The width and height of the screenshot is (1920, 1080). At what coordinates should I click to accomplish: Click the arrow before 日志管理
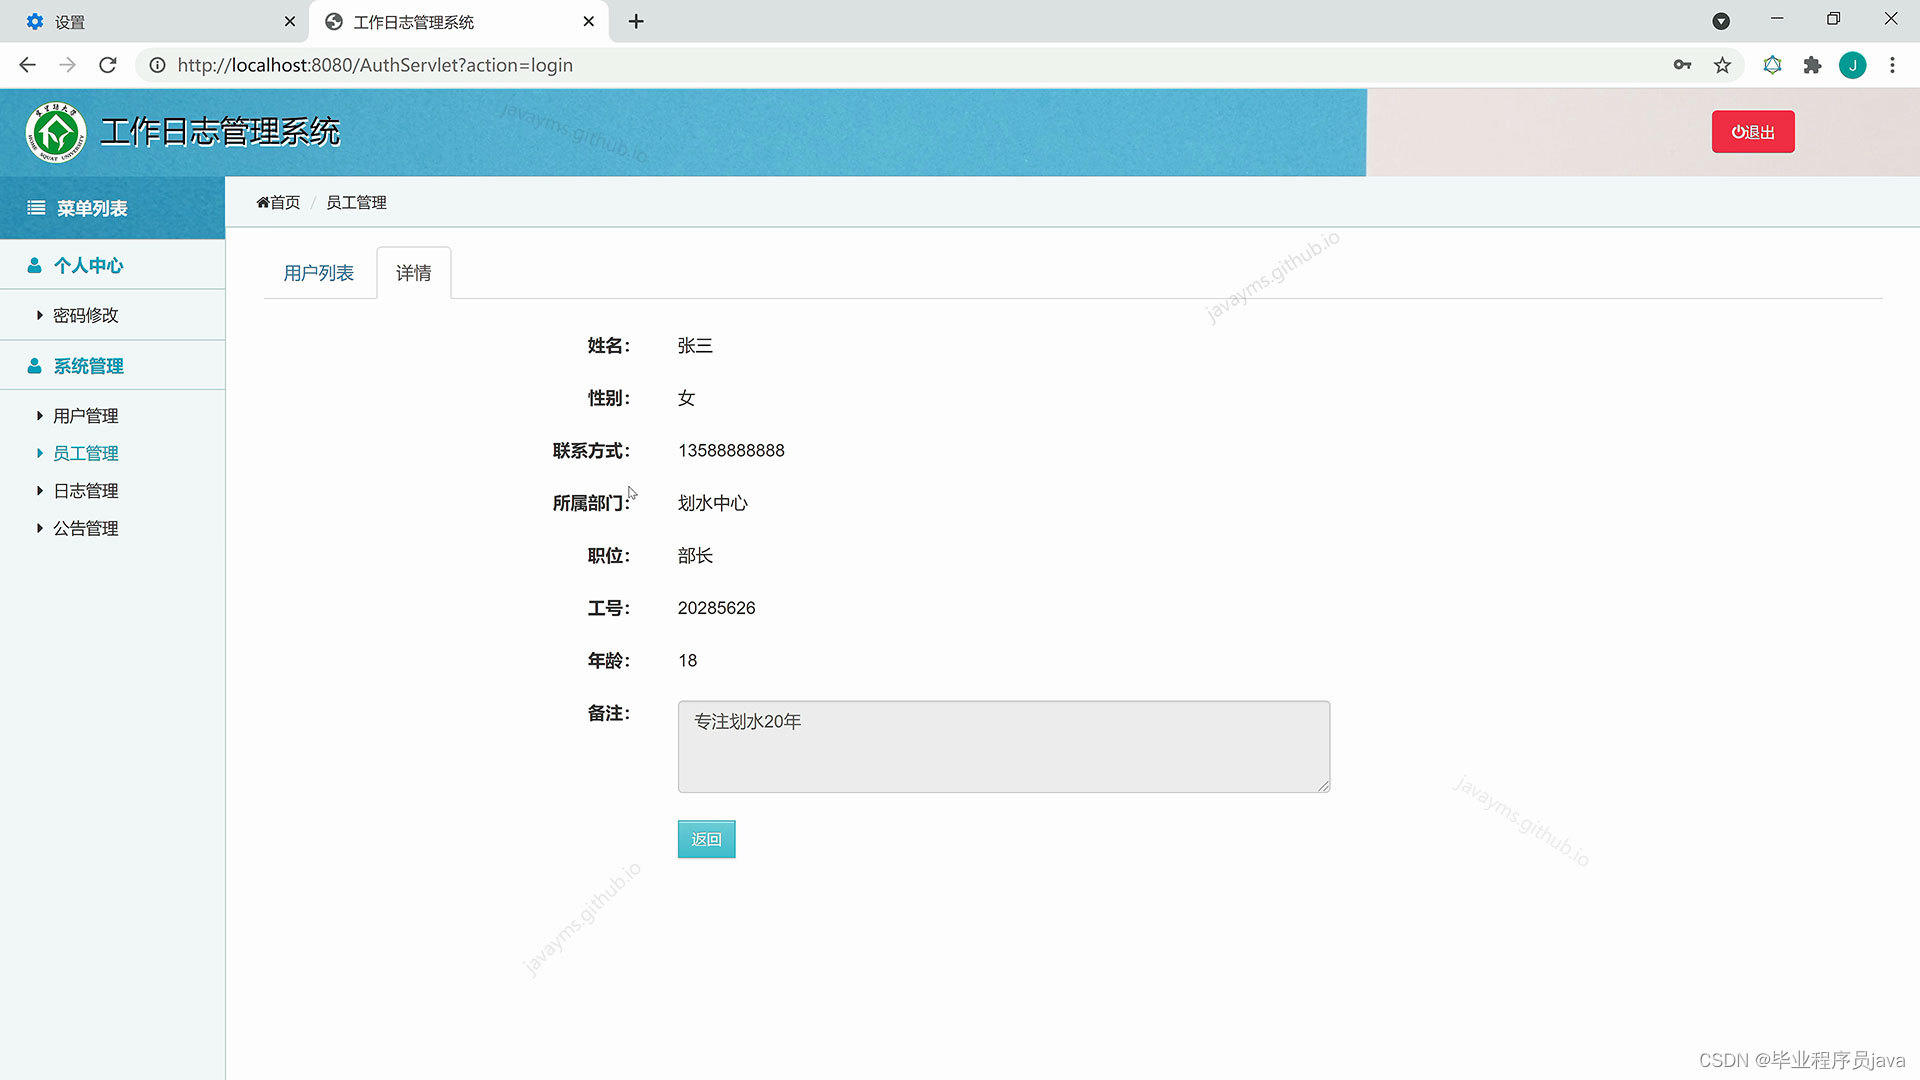[x=39, y=491]
